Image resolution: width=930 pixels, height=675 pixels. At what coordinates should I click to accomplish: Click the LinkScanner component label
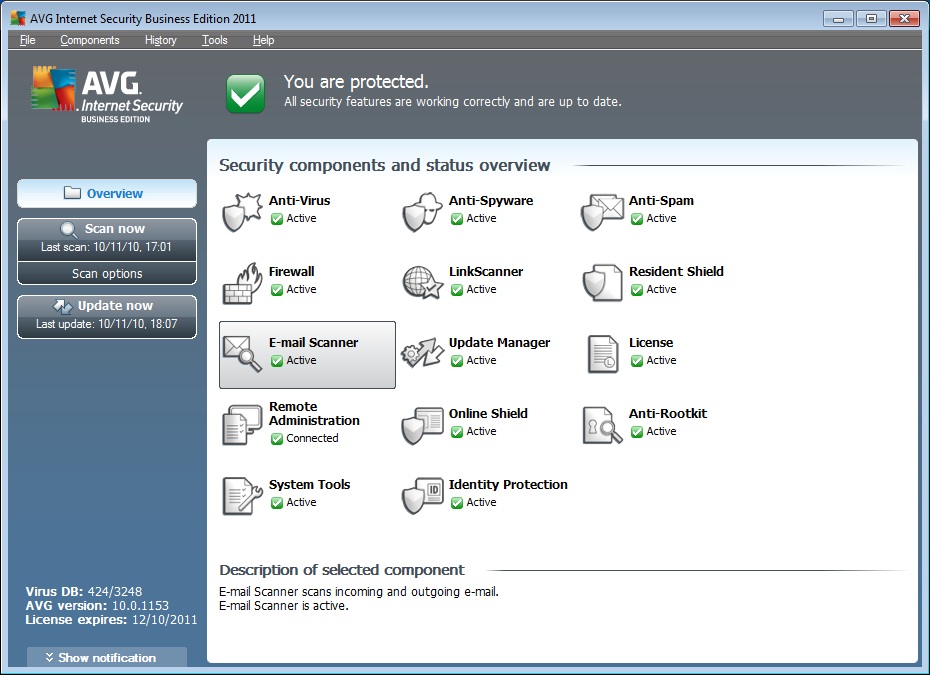click(x=486, y=272)
